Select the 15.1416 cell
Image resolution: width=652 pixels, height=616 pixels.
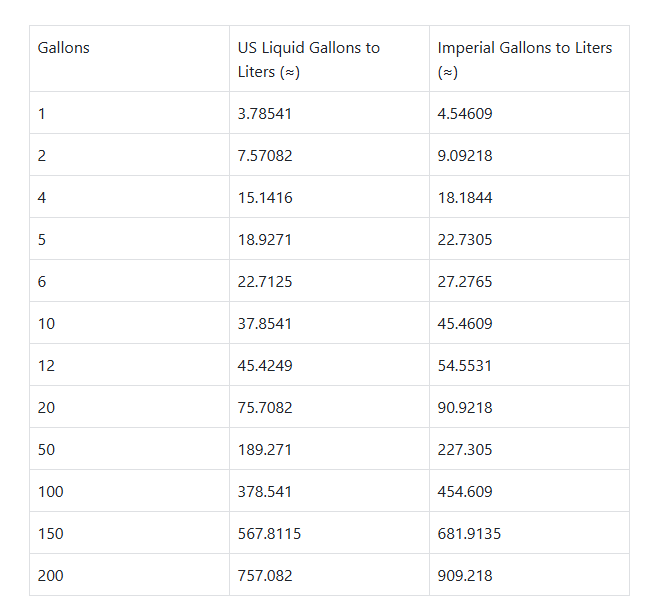(x=265, y=198)
